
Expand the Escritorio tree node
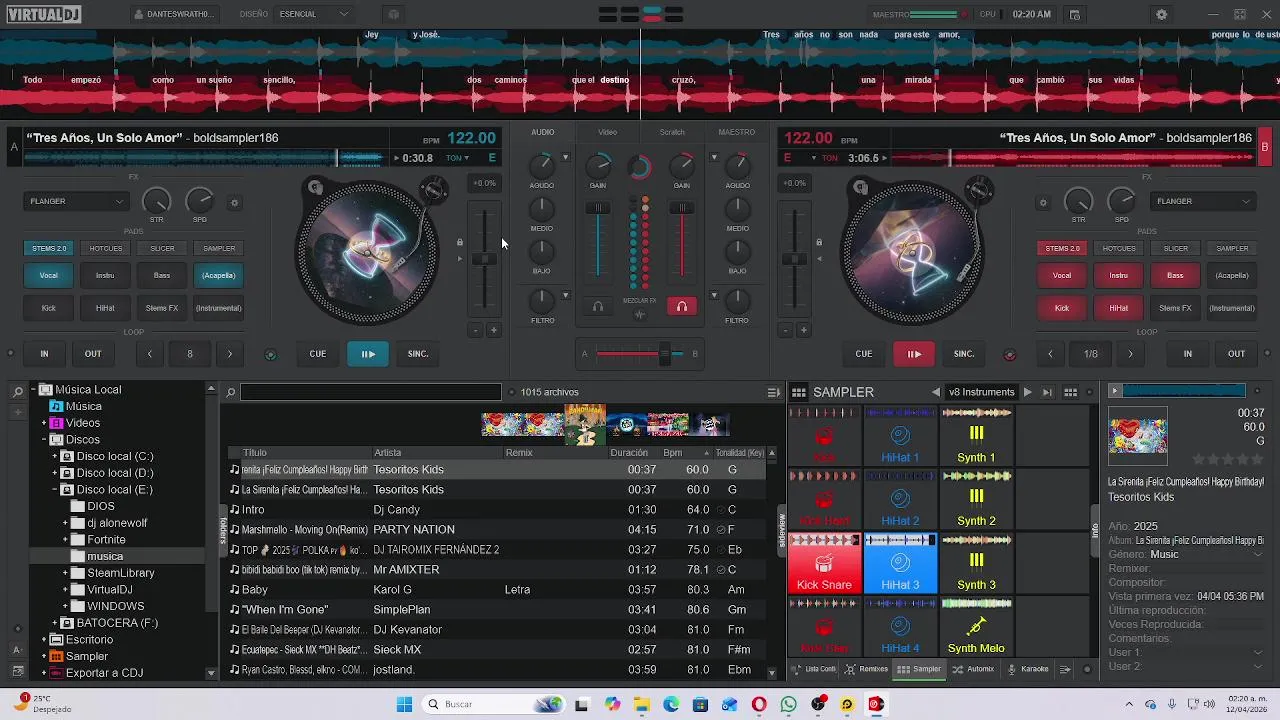point(44,639)
